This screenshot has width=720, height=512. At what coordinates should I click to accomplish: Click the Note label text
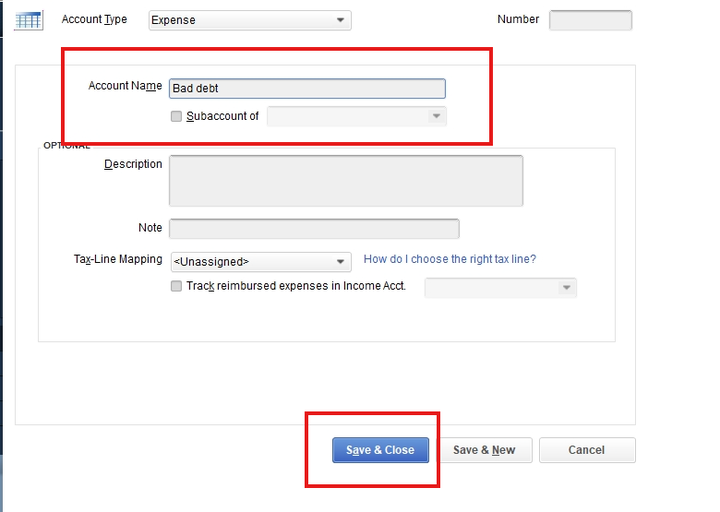click(x=150, y=228)
